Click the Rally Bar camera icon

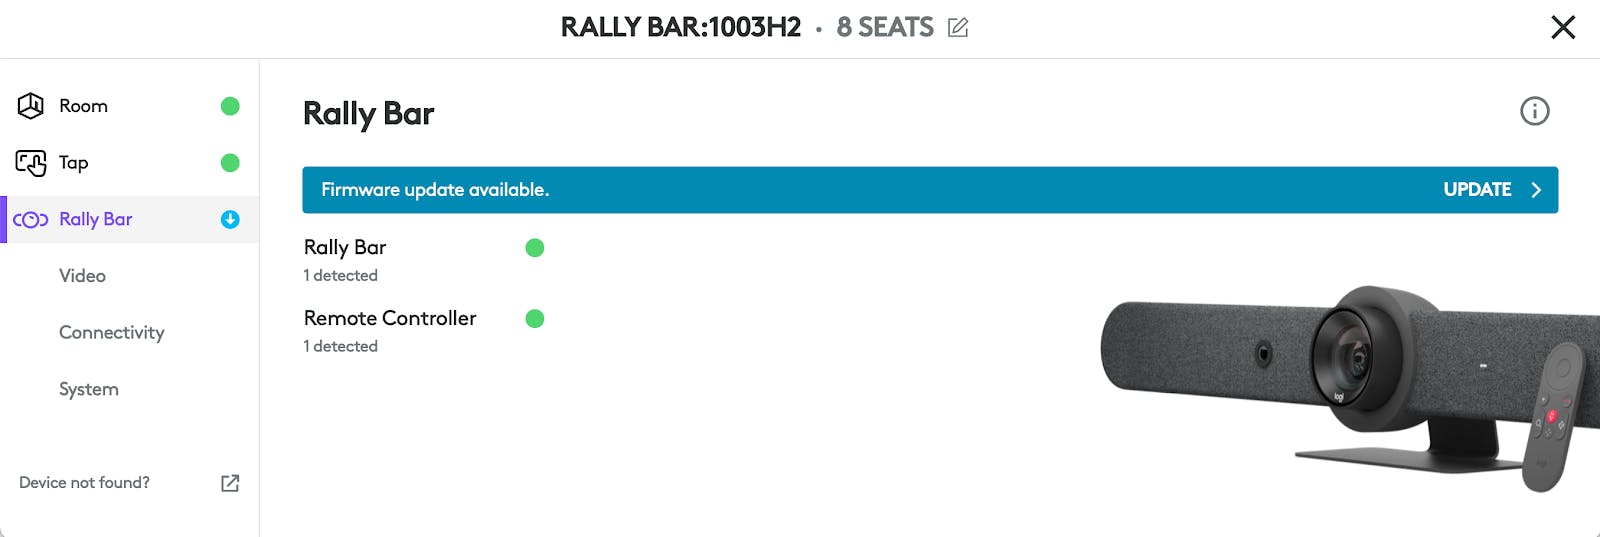(x=31, y=220)
